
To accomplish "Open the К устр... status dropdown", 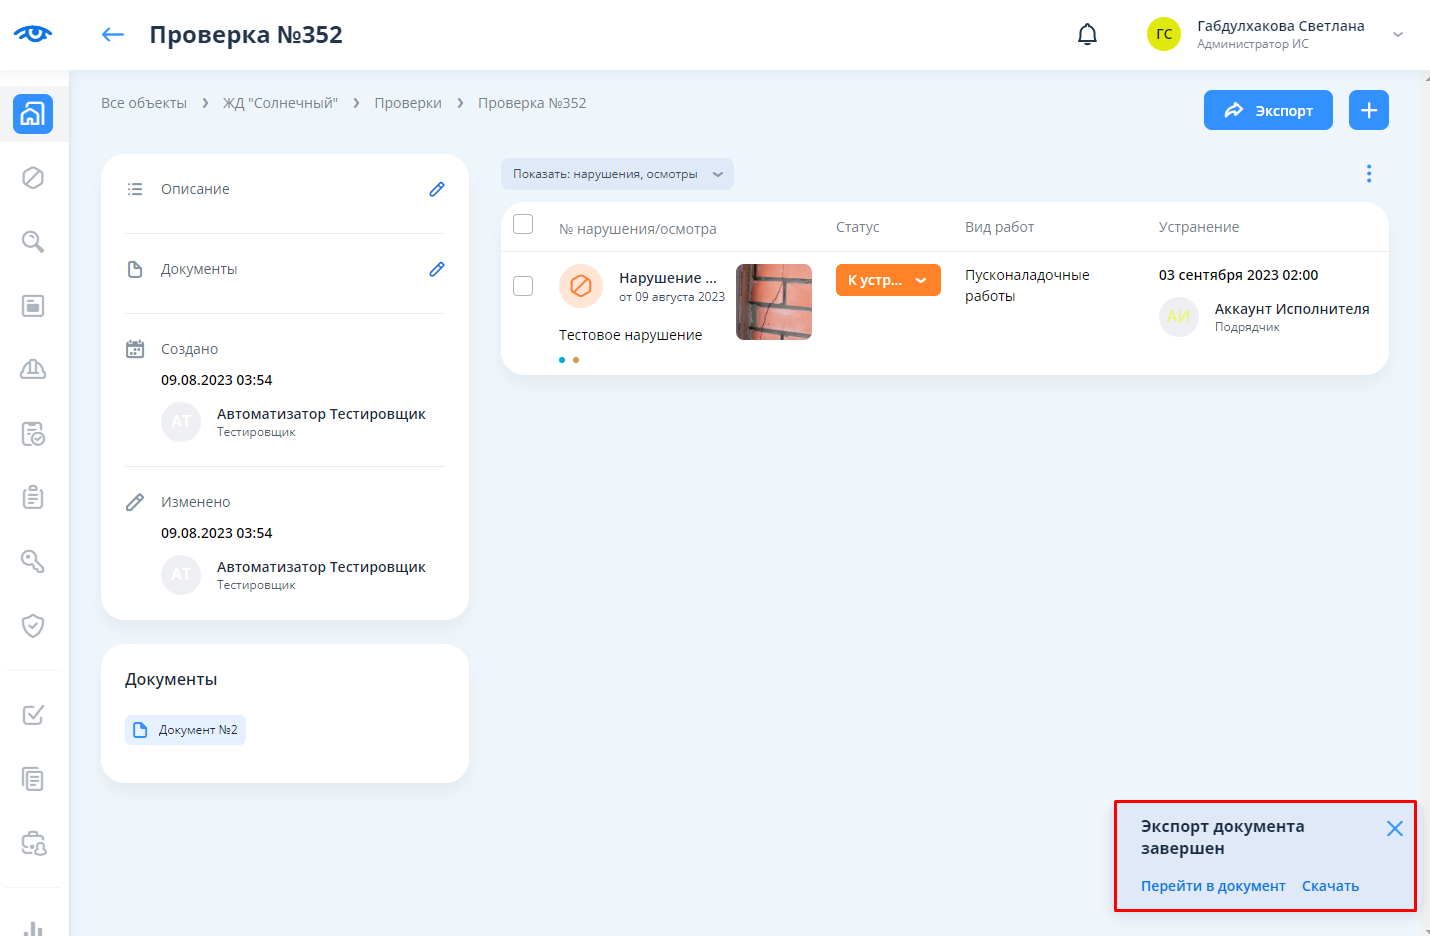I will pos(888,280).
